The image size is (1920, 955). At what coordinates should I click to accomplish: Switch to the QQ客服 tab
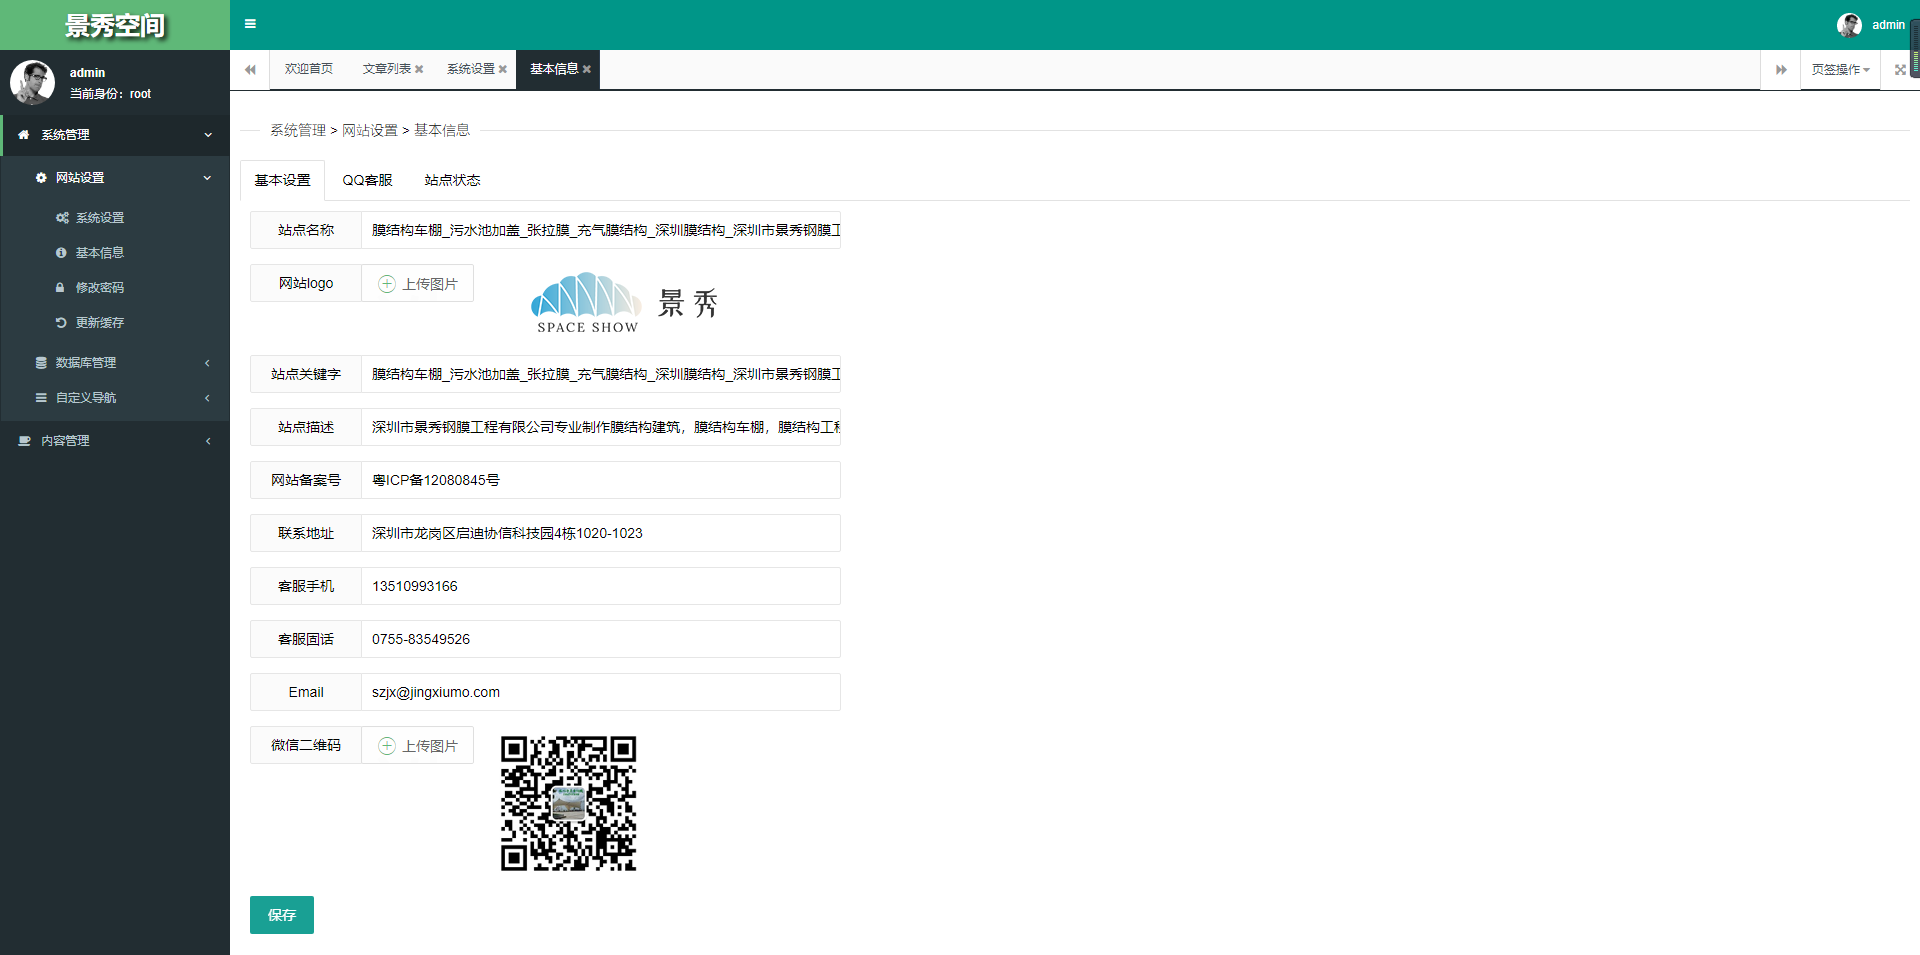point(367,181)
